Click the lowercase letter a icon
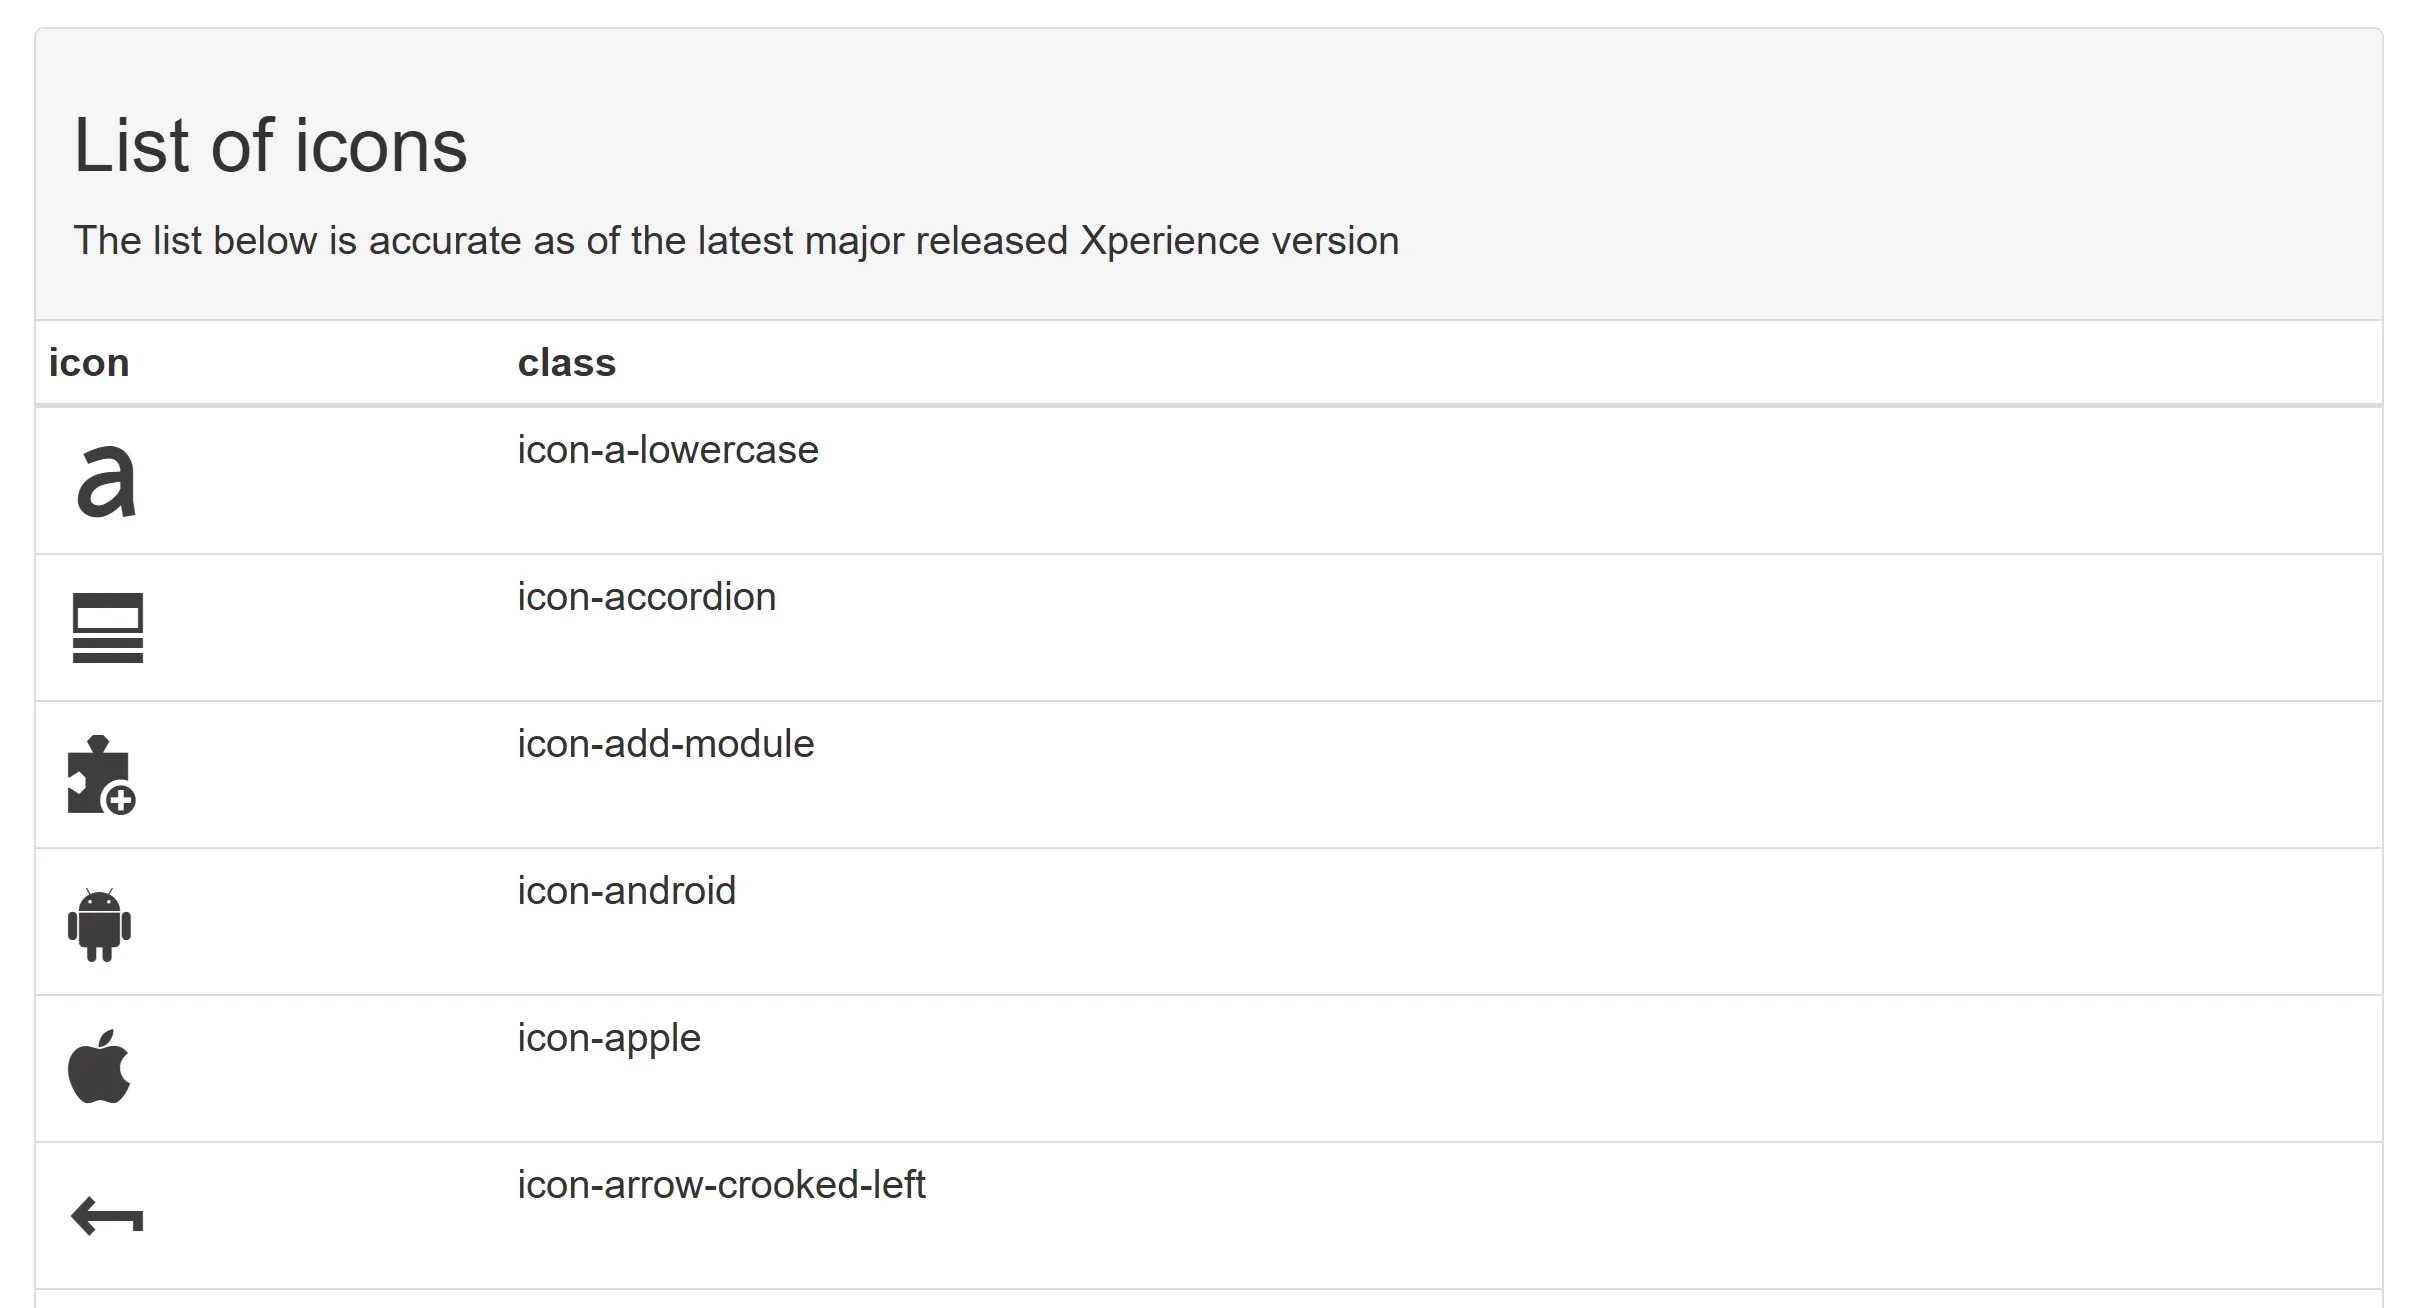This screenshot has width=2411, height=1308. 106,482
